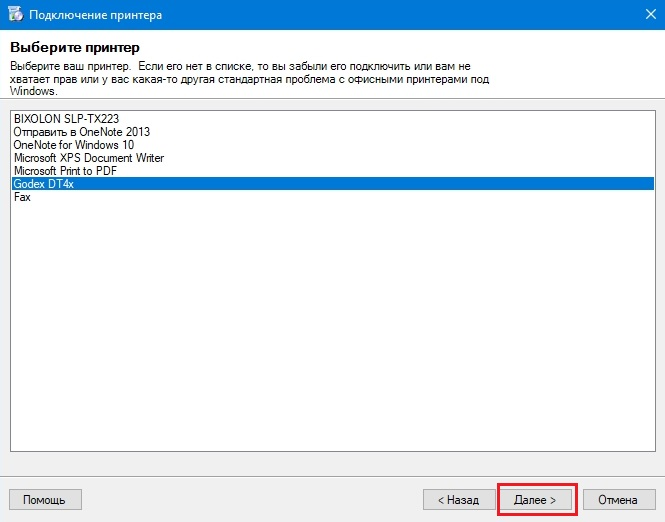Choose the Fax entry in list

click(333, 197)
